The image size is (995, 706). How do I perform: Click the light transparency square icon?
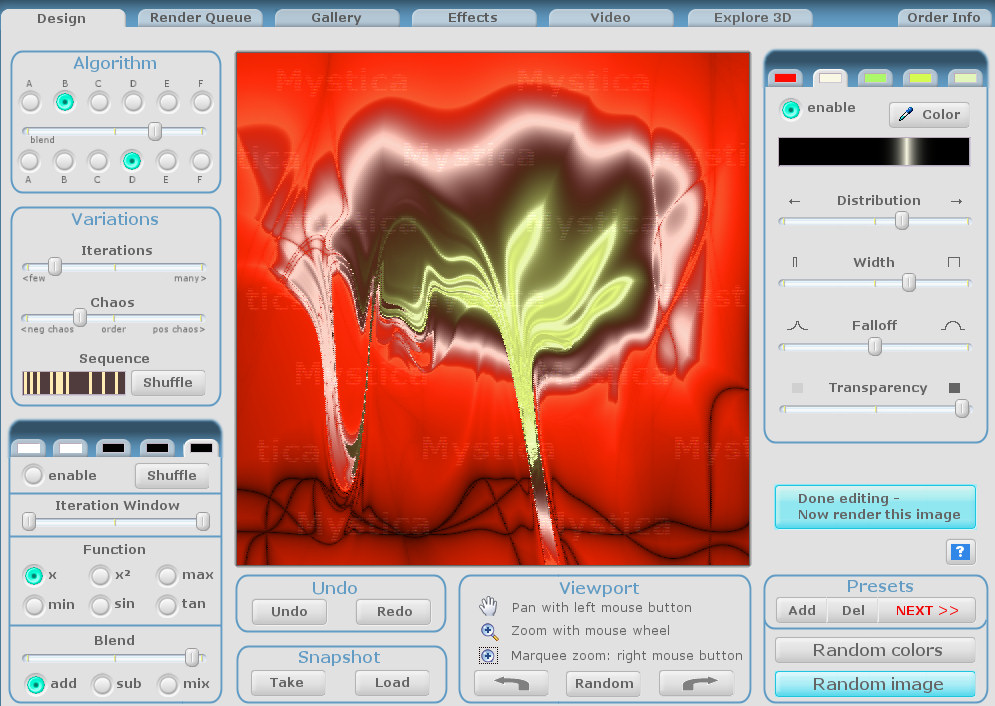pyautogui.click(x=797, y=388)
